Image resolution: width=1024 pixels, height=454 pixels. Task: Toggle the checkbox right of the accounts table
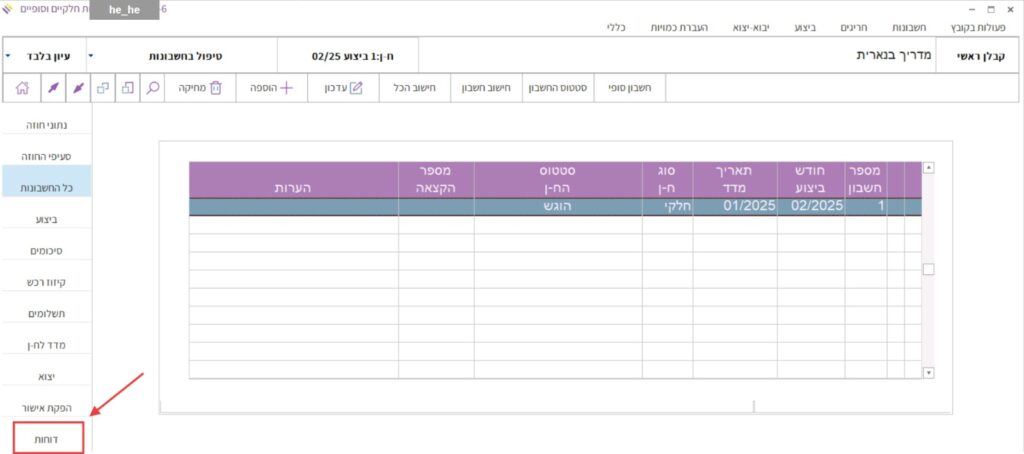[x=928, y=269]
